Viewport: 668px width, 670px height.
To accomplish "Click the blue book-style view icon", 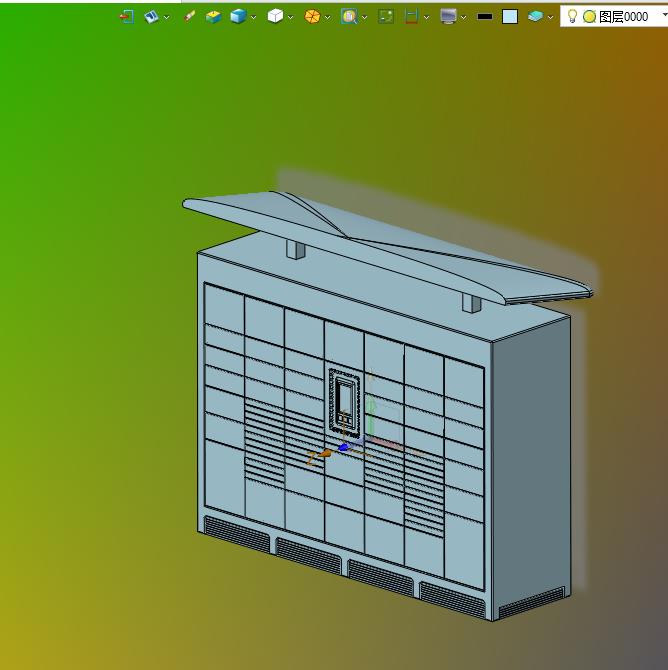I will click(x=151, y=17).
